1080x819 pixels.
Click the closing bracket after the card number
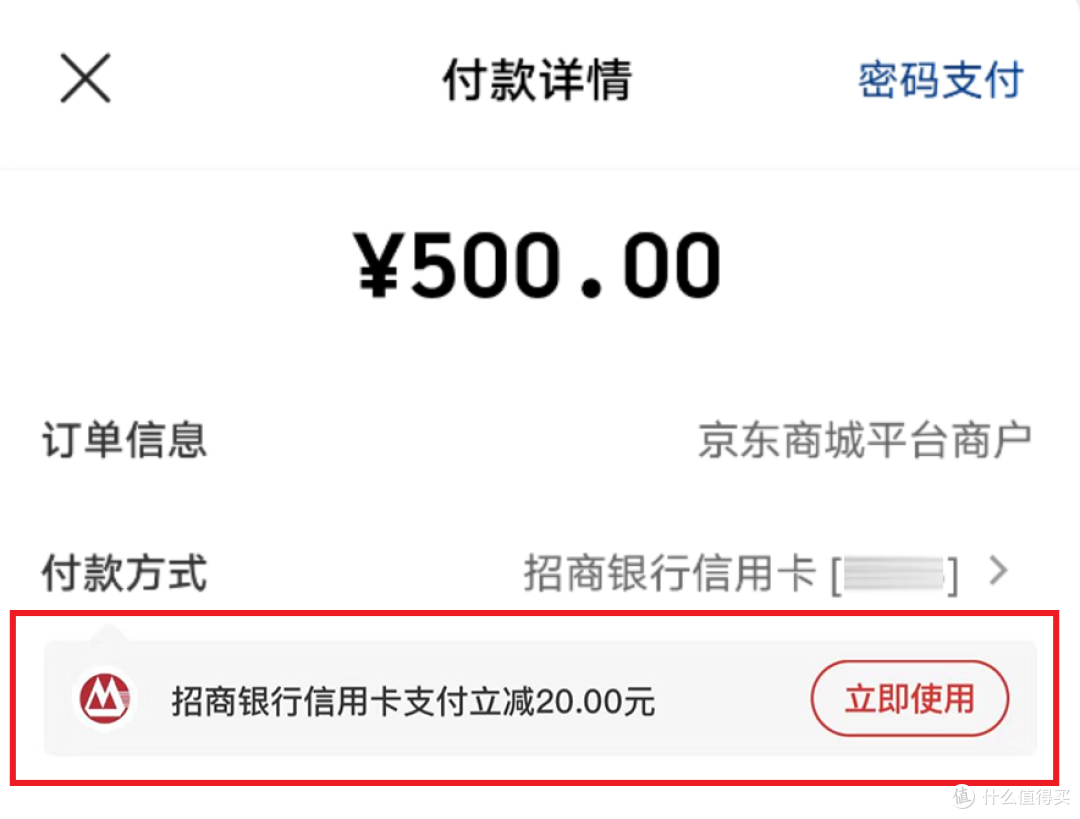click(953, 576)
